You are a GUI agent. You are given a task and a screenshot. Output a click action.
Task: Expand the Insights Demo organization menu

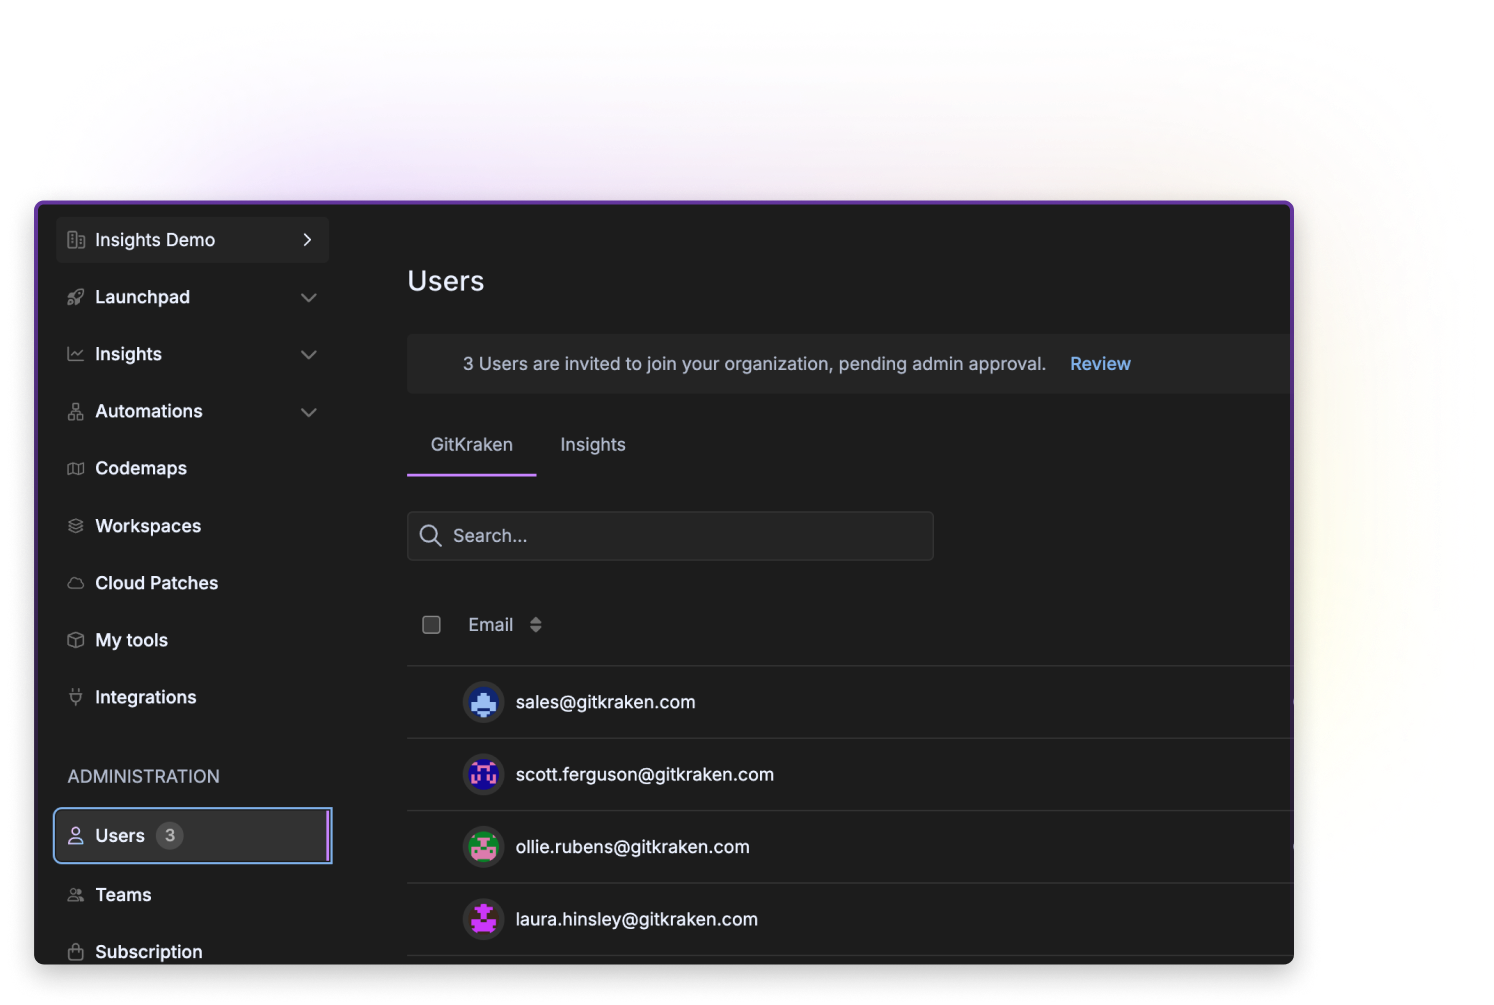(307, 240)
